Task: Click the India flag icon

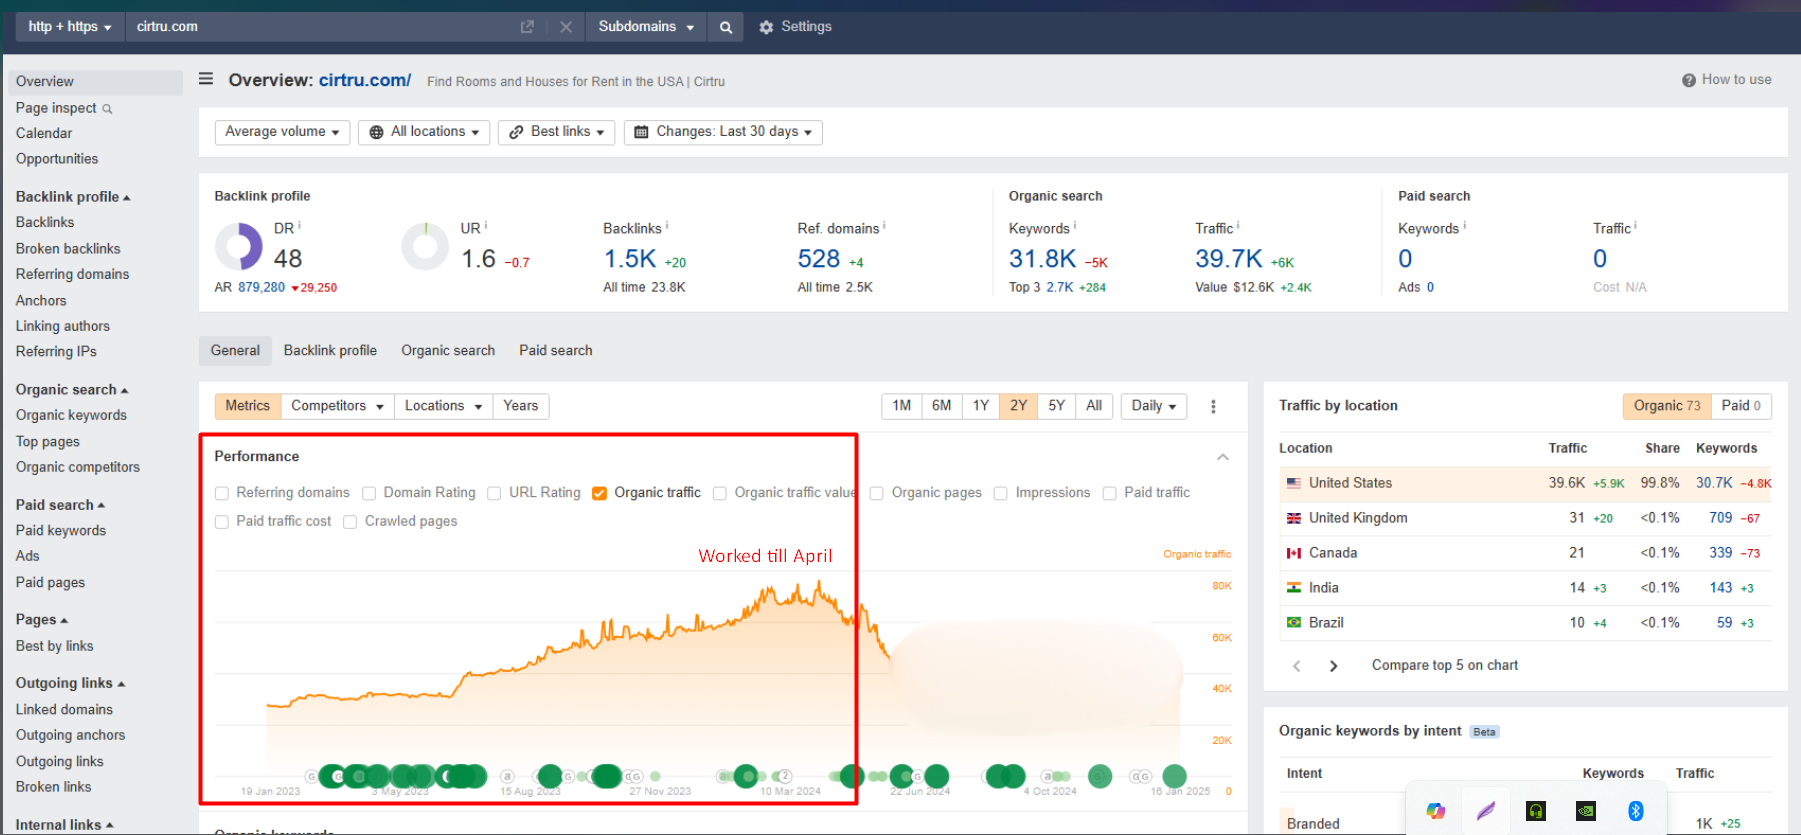Action: (x=1294, y=588)
